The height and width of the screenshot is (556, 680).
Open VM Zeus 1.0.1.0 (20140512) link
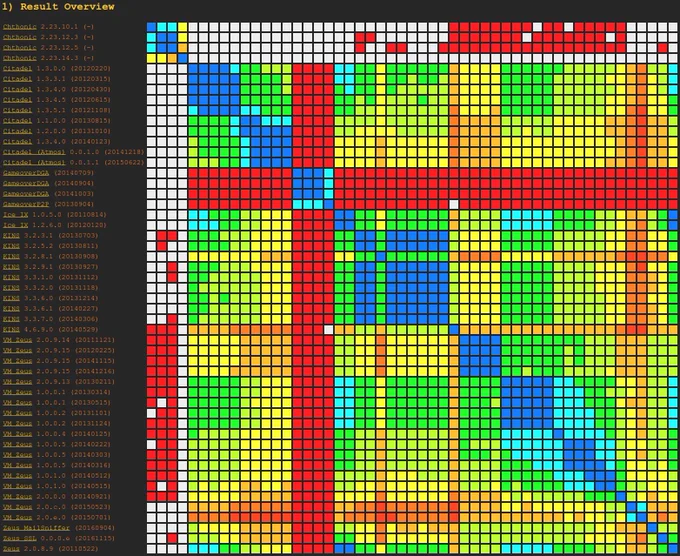tap(17, 475)
